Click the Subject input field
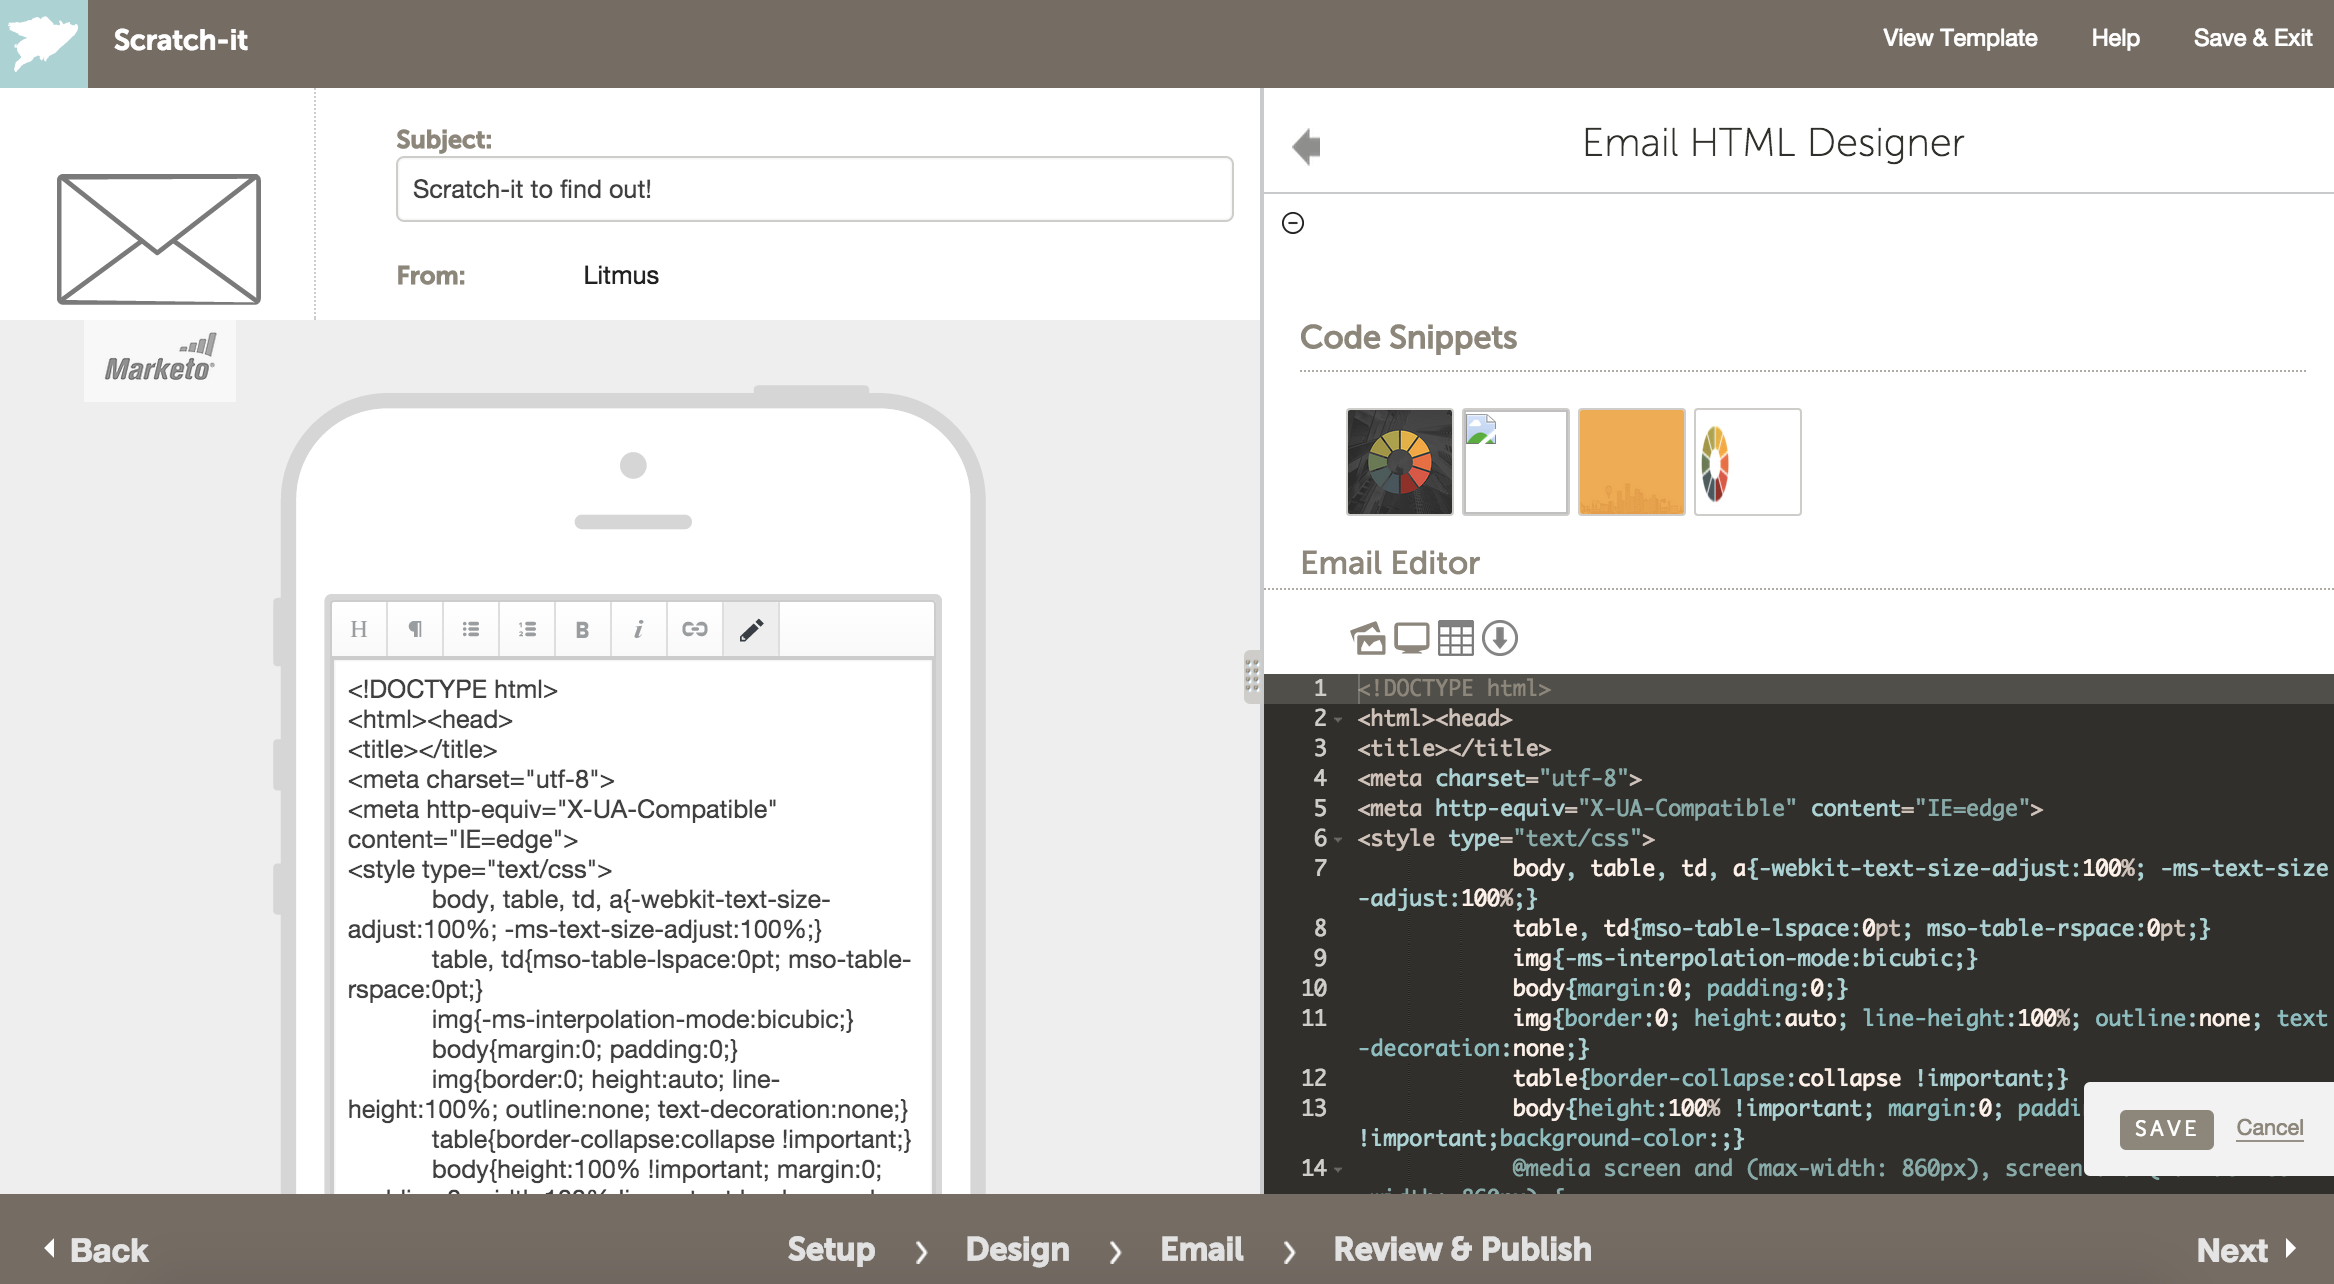Screen dimensions: 2334x1284 coord(814,188)
